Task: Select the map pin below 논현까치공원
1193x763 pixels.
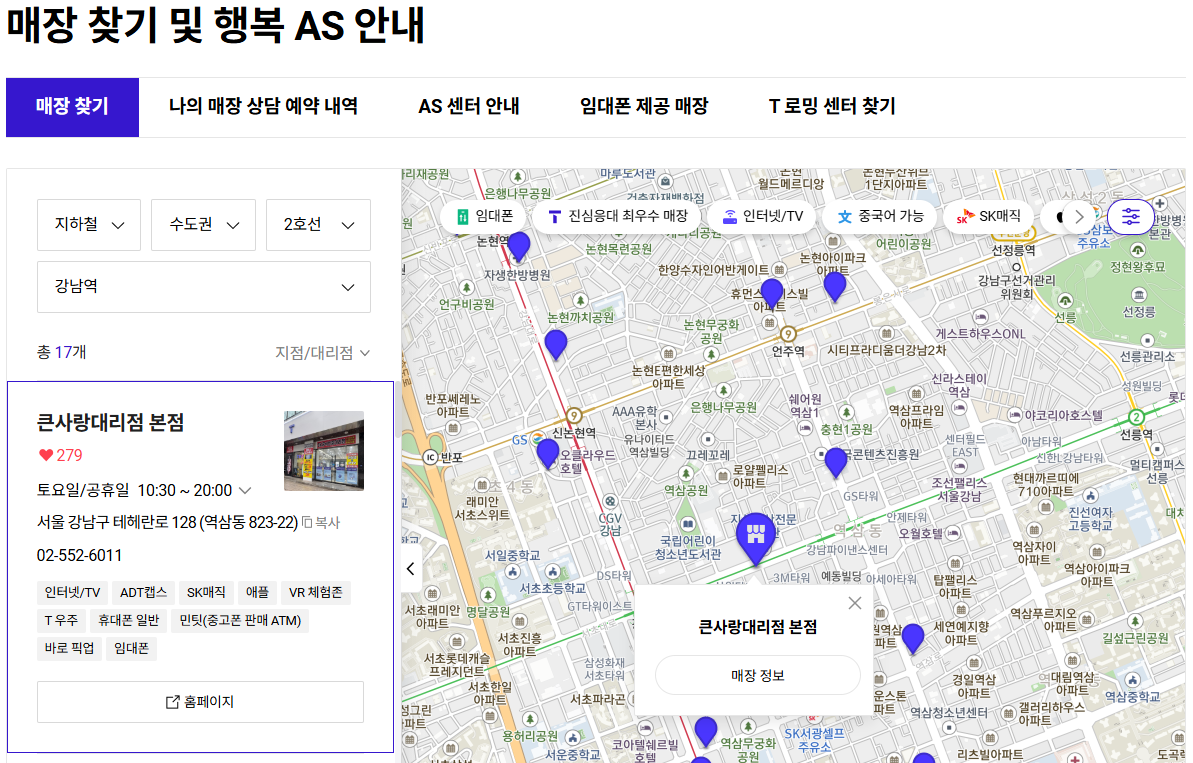Action: (x=556, y=344)
